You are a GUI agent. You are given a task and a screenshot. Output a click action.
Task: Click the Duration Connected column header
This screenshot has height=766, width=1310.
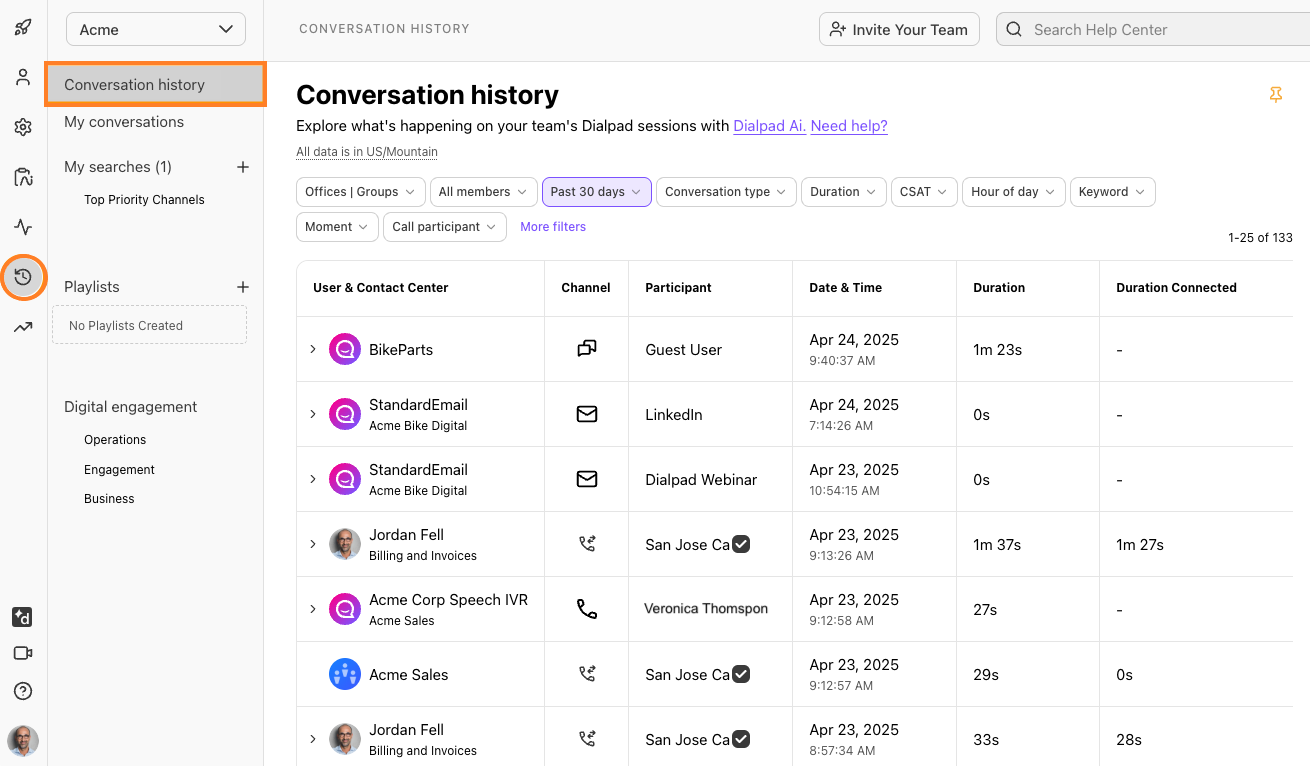[1176, 287]
